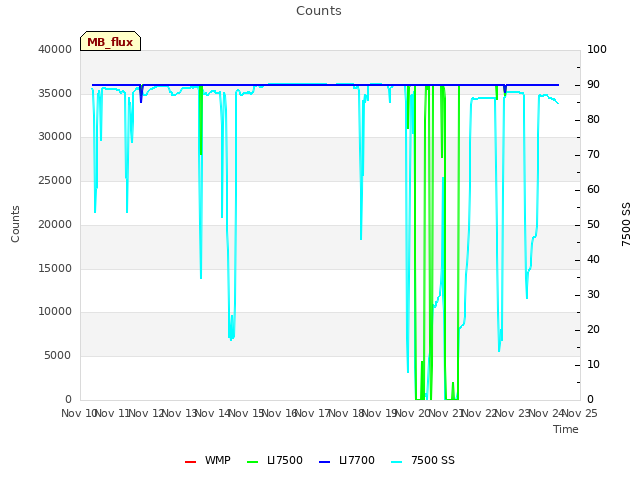Image resolution: width=640 pixels, height=480 pixels.
Task: Click the 40000 tick on the left axis
Action: [x=55, y=49]
